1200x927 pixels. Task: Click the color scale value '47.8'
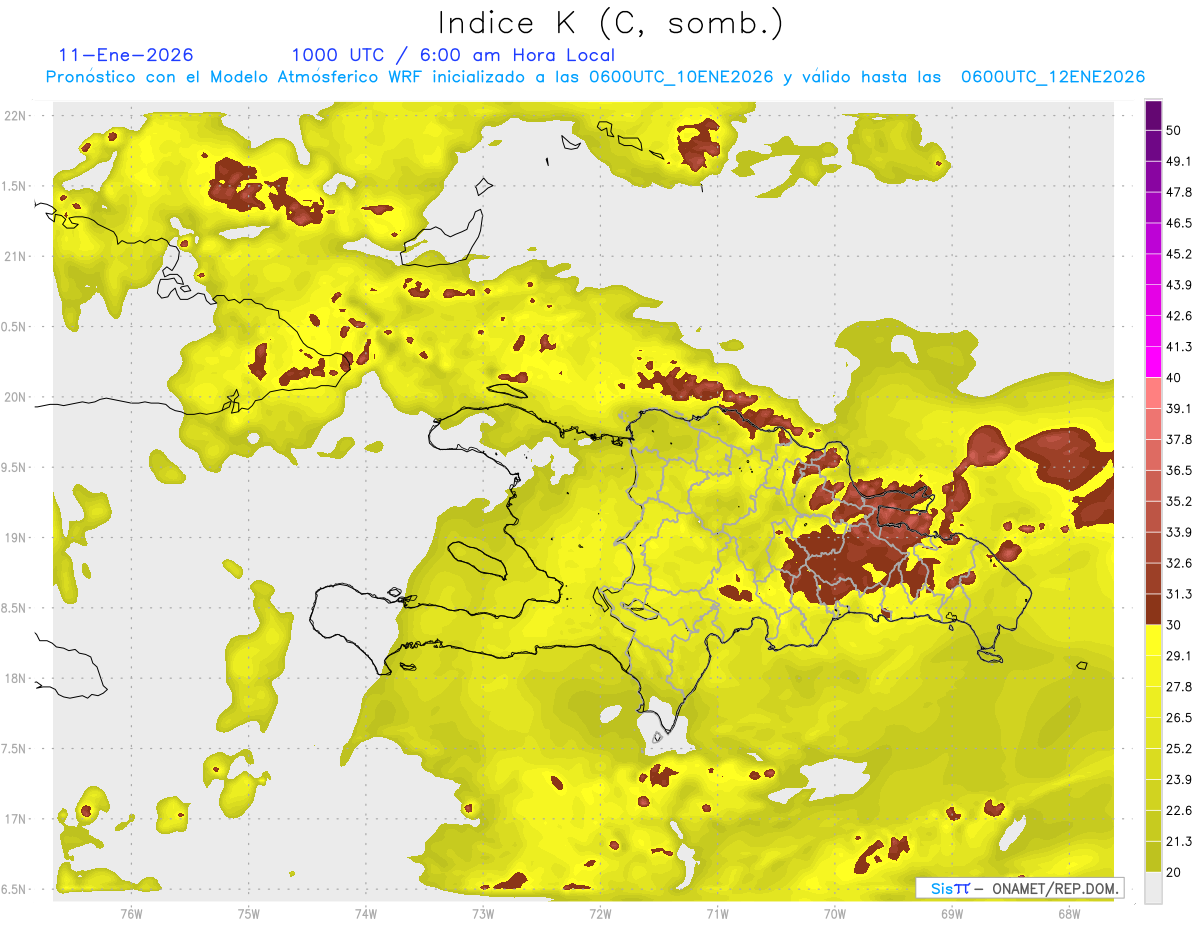(1179, 192)
